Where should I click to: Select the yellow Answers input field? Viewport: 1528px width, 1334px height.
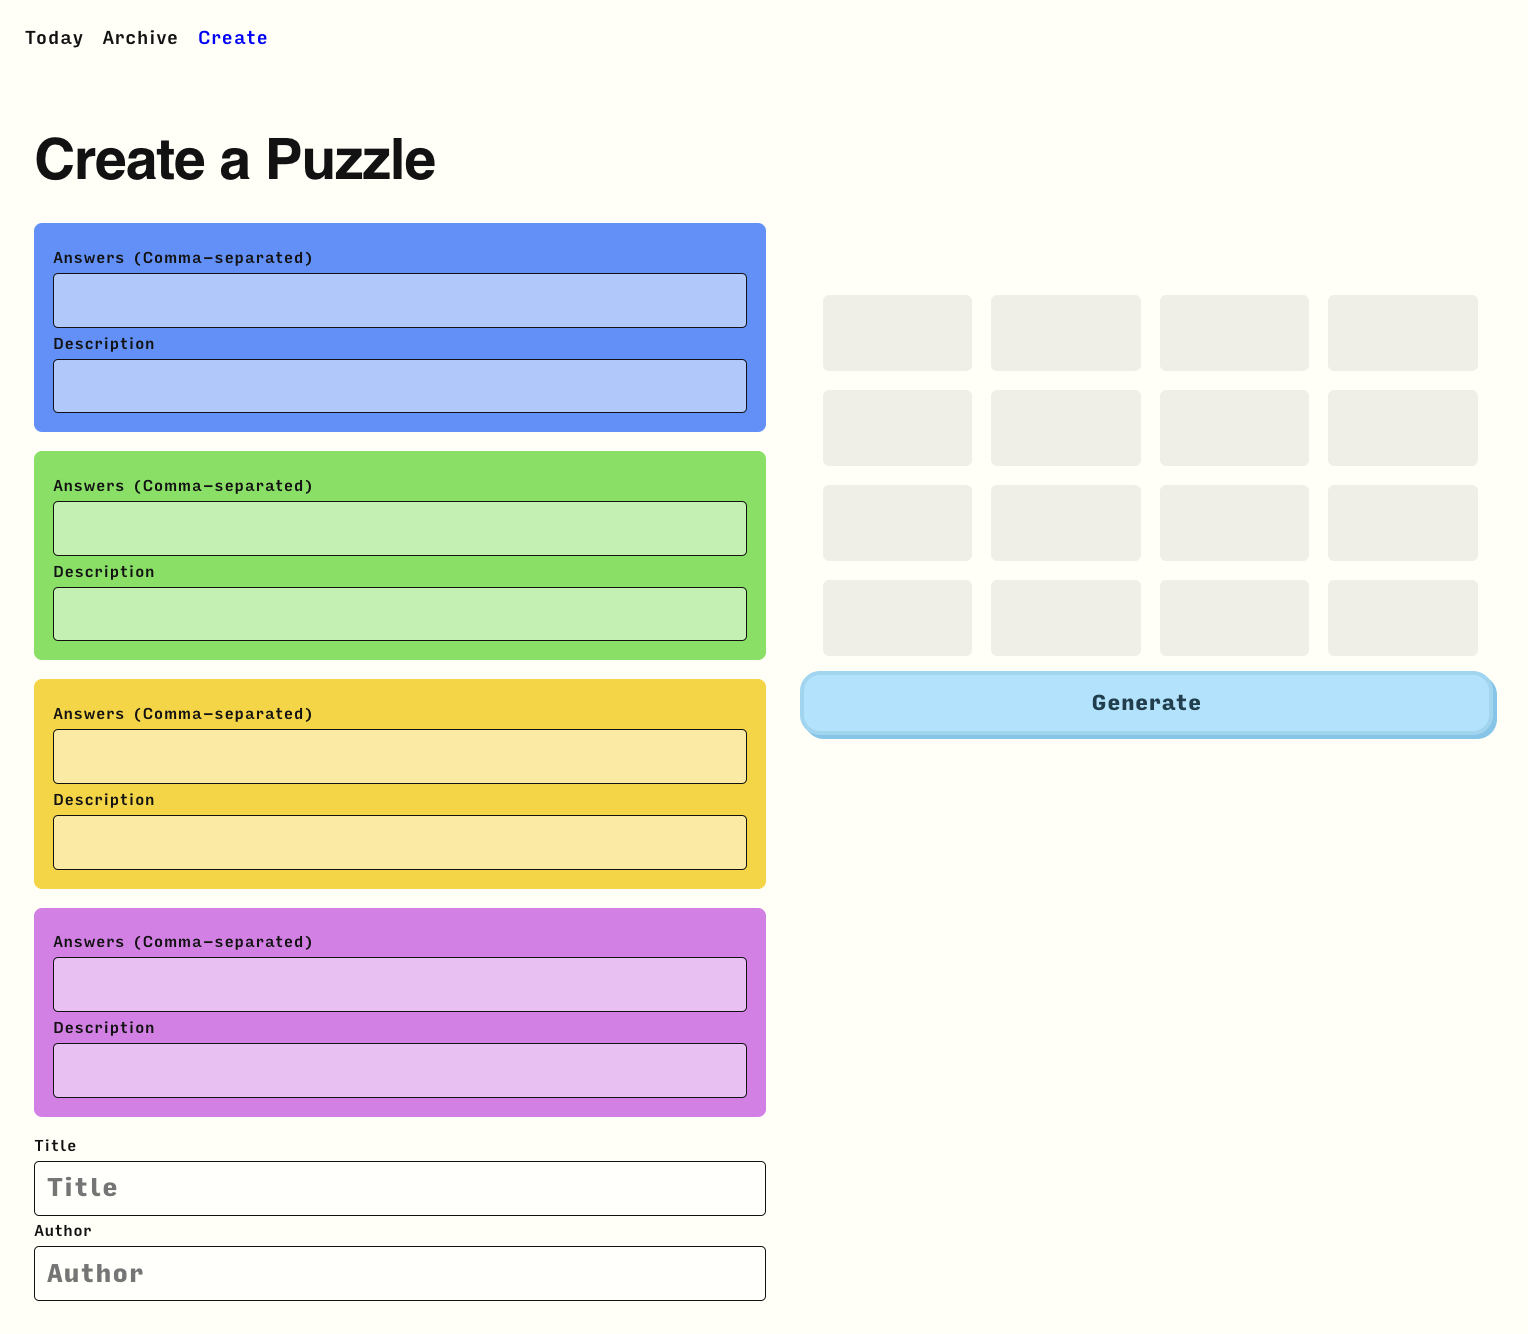[399, 756]
